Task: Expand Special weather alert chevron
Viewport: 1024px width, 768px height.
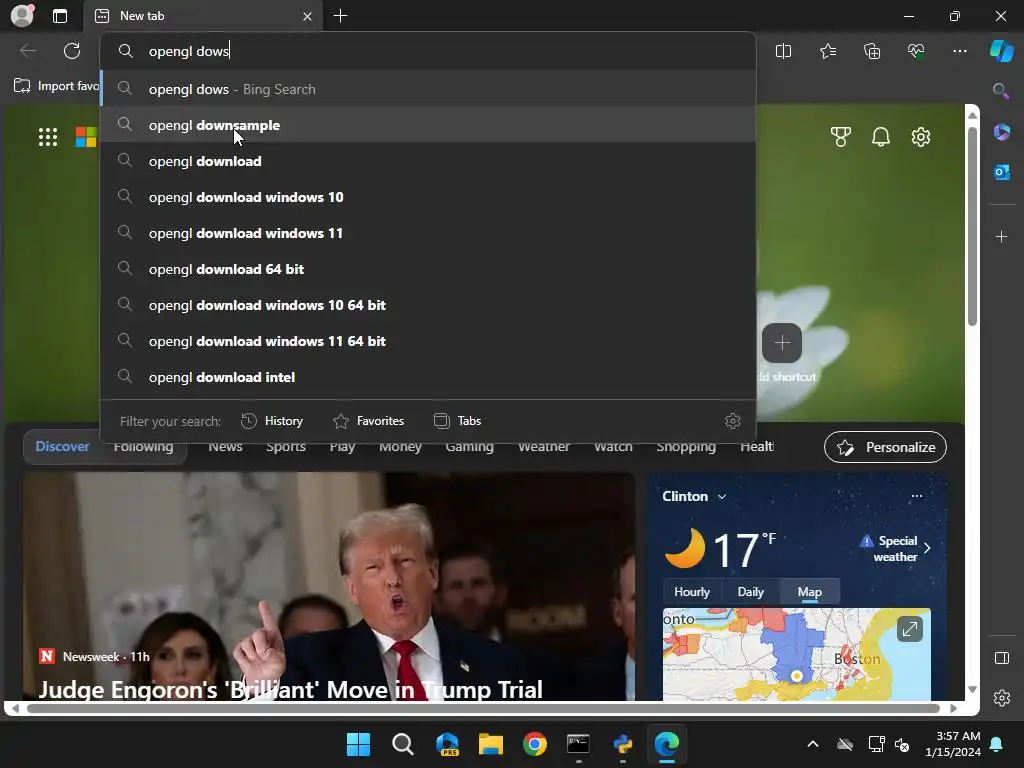Action: [x=927, y=548]
